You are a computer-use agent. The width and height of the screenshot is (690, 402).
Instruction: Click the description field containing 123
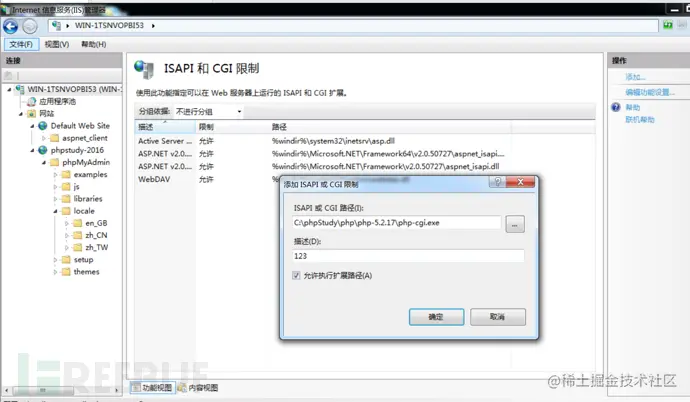[408, 256]
